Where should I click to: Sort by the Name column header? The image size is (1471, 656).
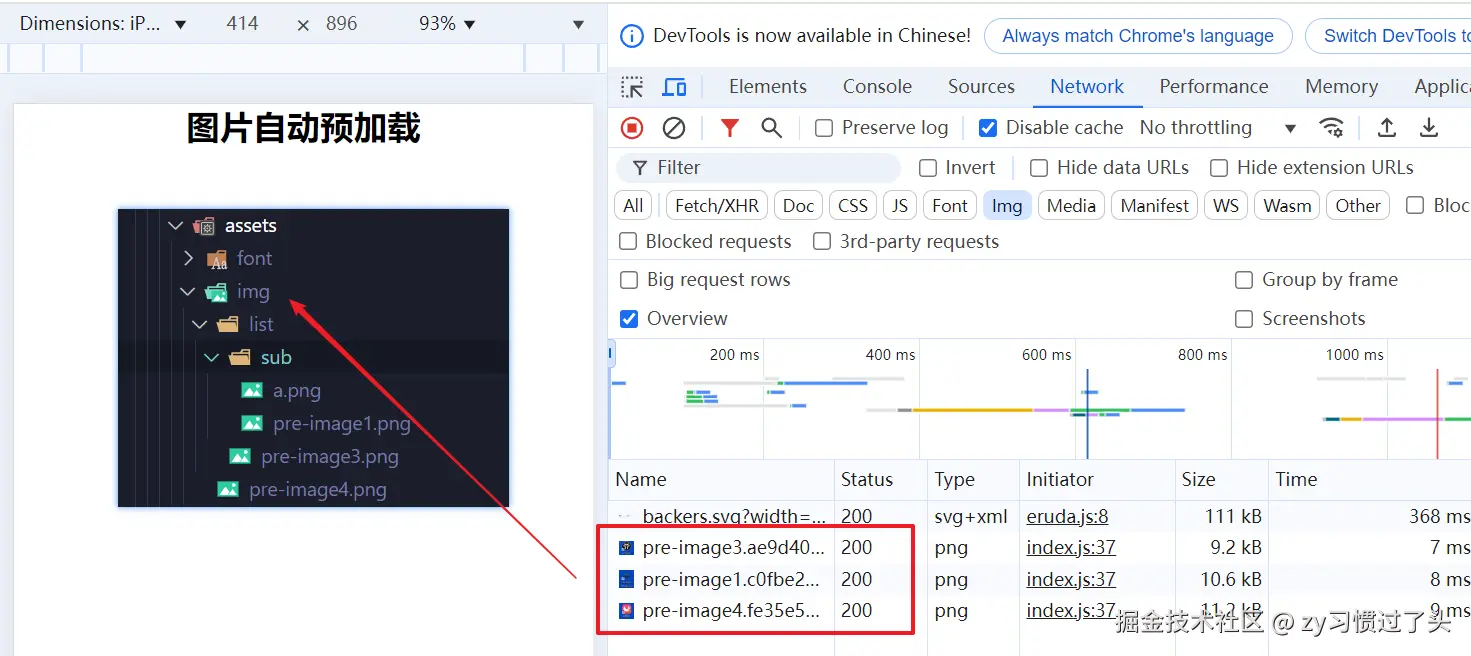click(721, 480)
